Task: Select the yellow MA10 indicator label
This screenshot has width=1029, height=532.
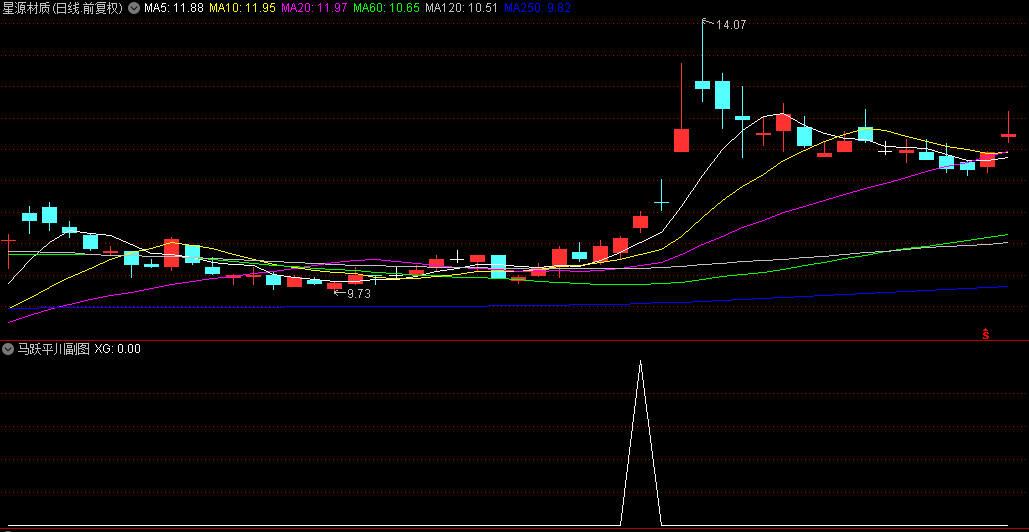Action: [x=242, y=8]
